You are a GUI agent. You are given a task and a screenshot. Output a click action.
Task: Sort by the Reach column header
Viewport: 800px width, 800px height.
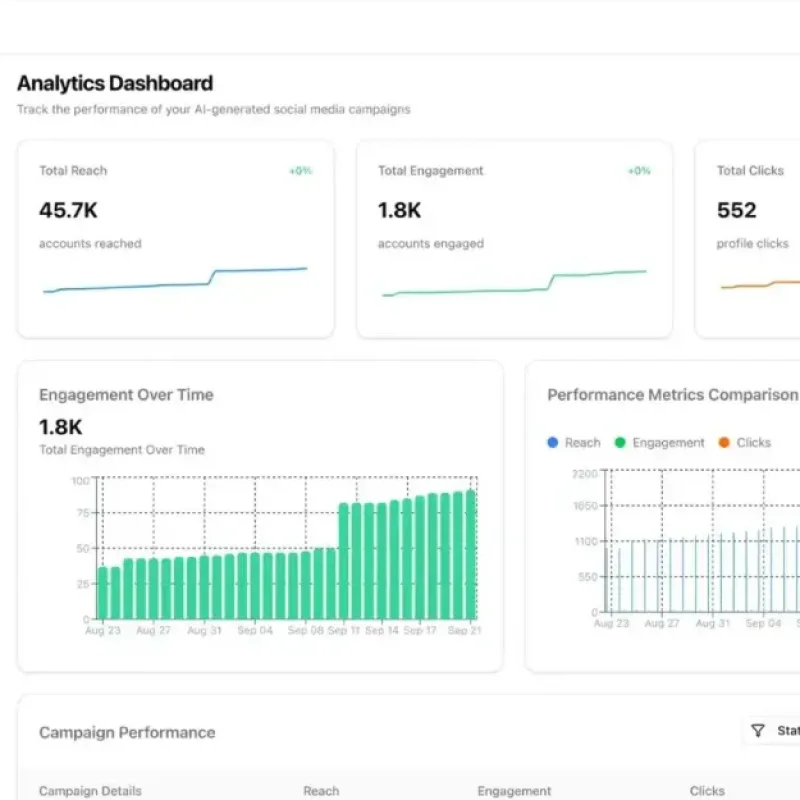[x=321, y=790]
